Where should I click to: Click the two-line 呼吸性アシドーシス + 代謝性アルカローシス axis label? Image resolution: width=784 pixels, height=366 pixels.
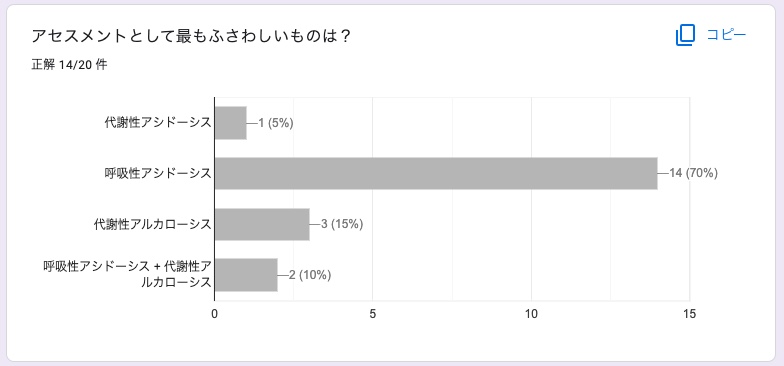pyautogui.click(x=127, y=274)
